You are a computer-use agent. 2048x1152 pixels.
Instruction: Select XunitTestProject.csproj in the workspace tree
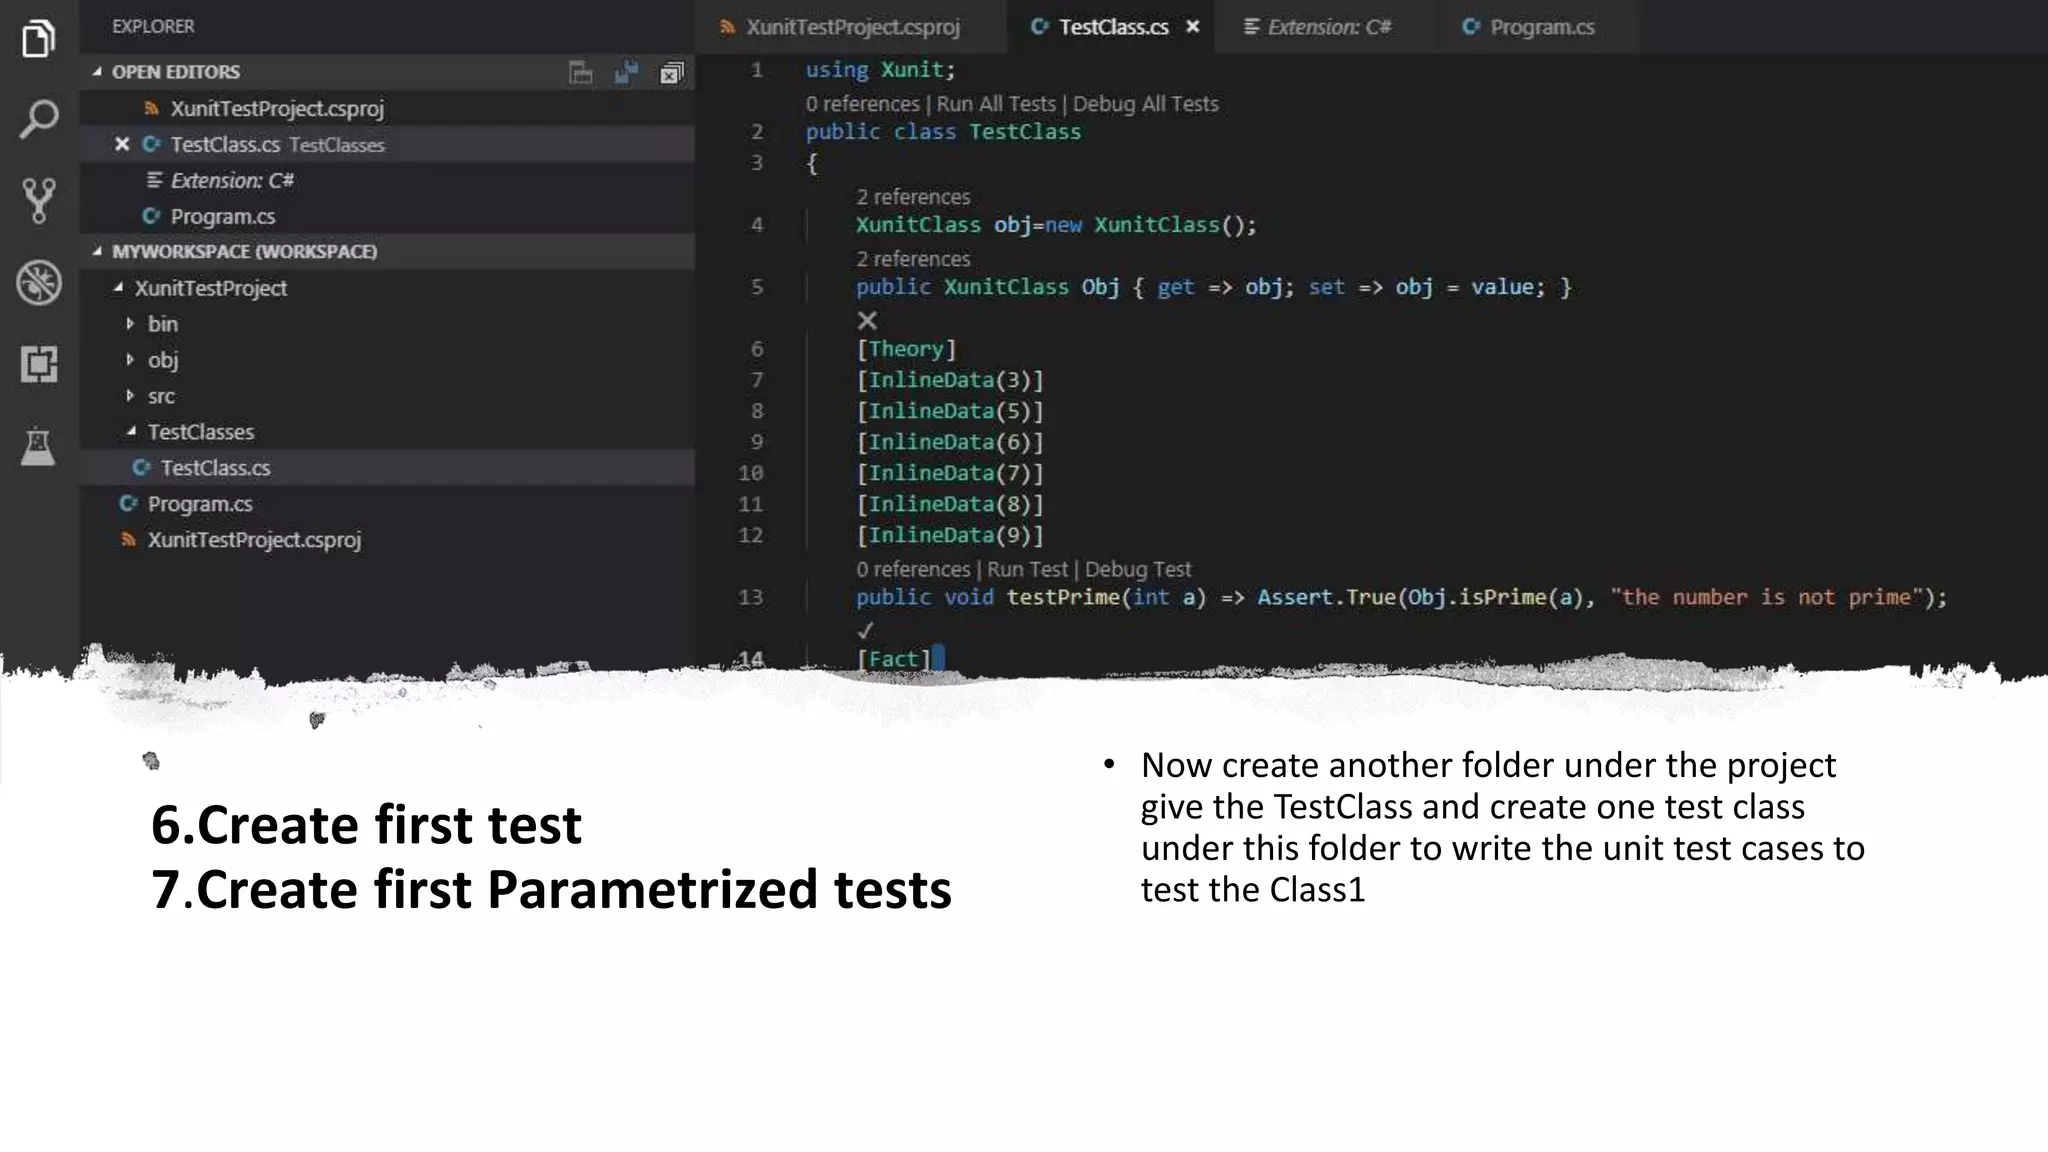(254, 540)
